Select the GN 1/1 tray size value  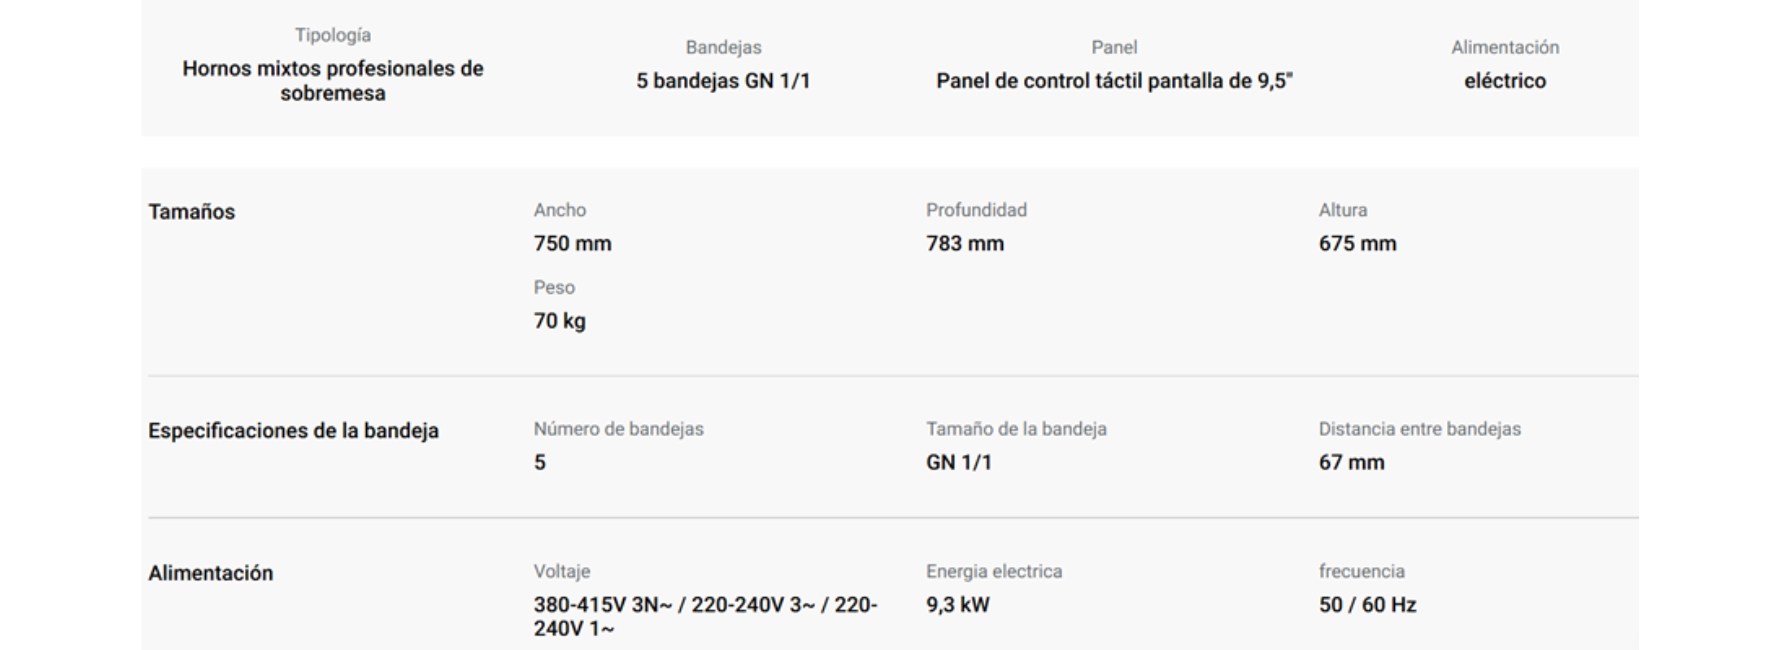pos(959,463)
